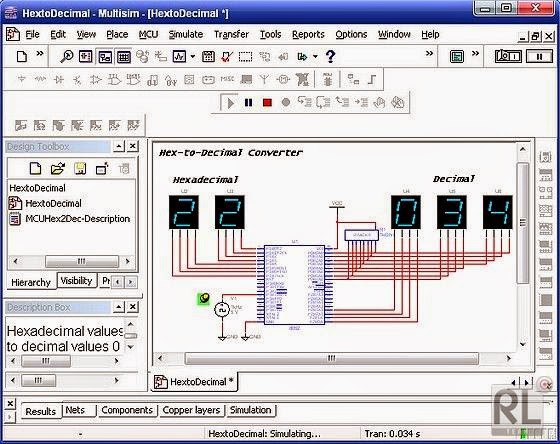Switch to the Simulation tab

coord(250,410)
